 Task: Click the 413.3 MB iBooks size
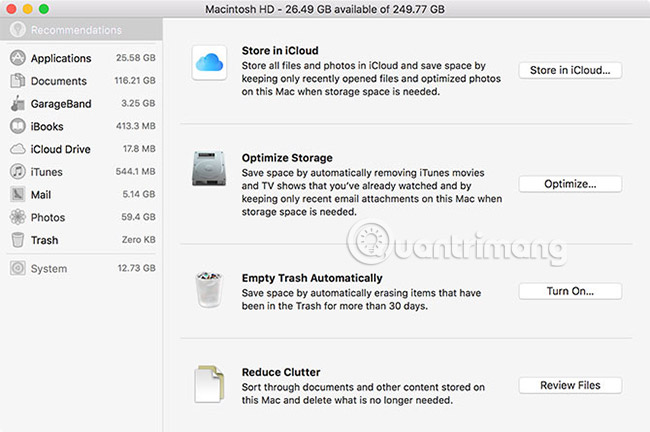136,126
